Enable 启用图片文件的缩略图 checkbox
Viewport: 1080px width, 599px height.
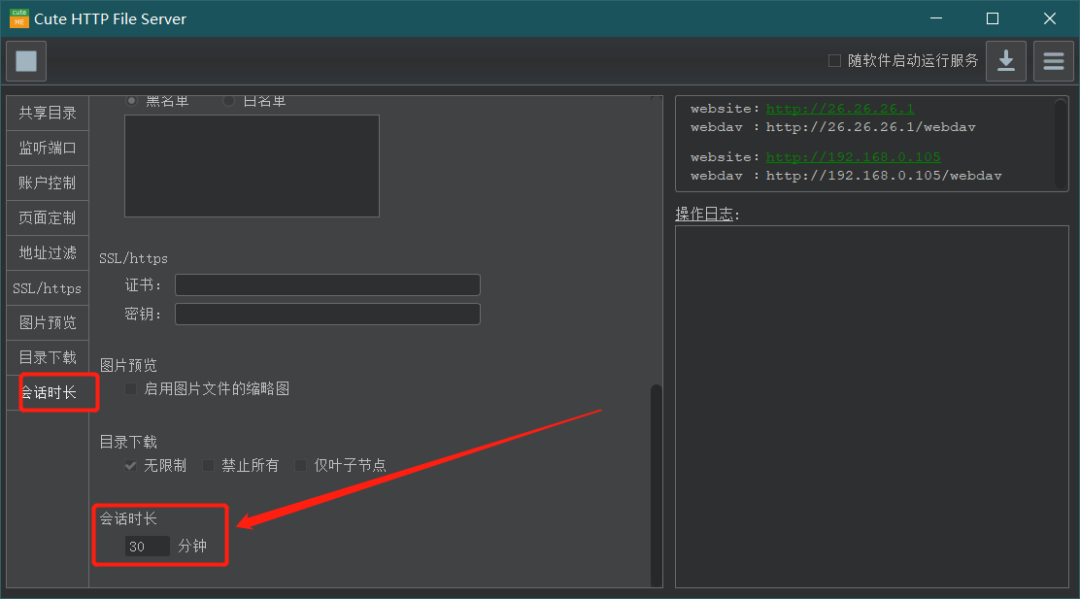(130, 389)
